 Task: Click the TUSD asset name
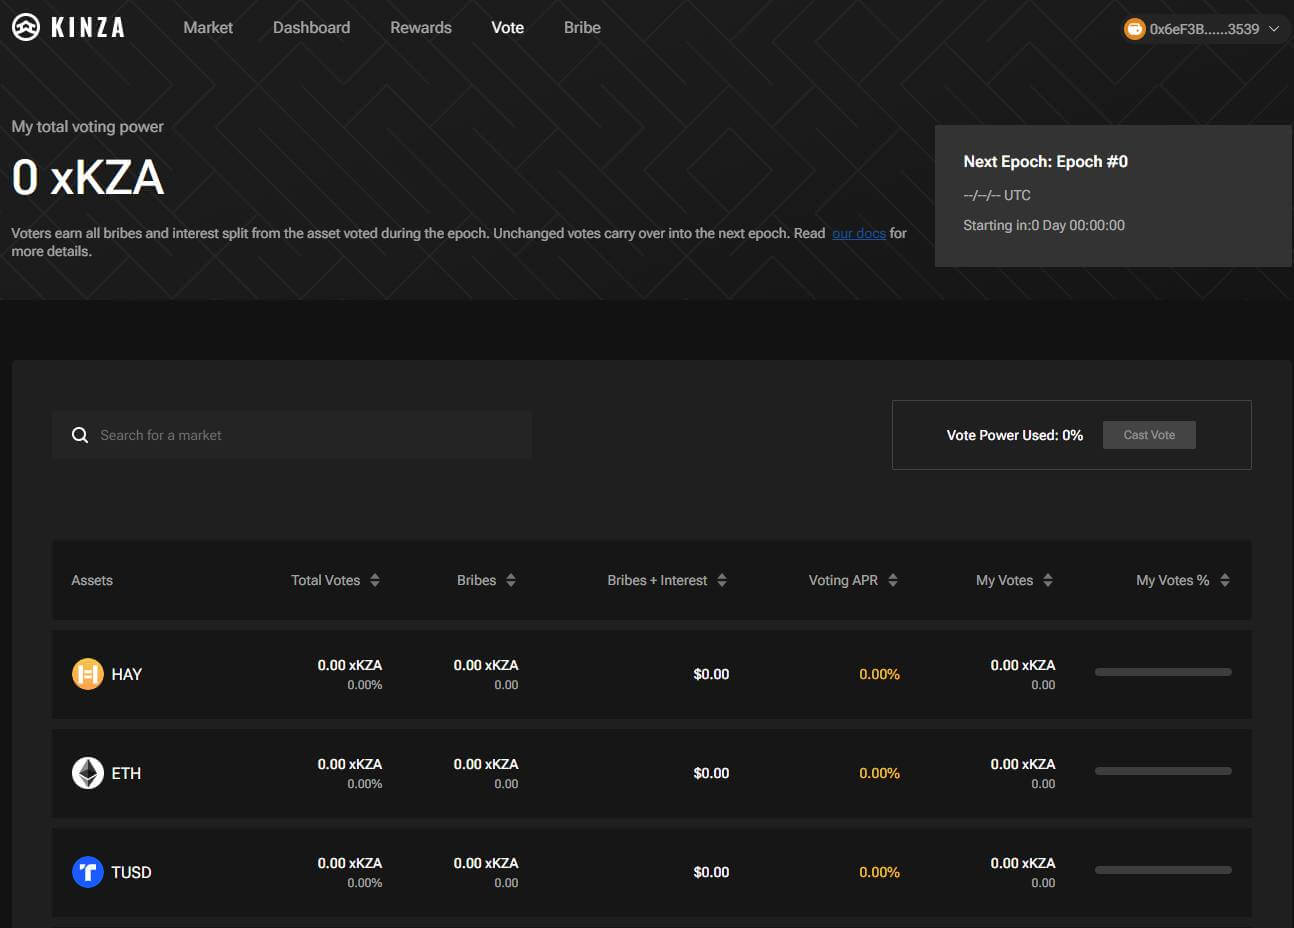pos(131,872)
